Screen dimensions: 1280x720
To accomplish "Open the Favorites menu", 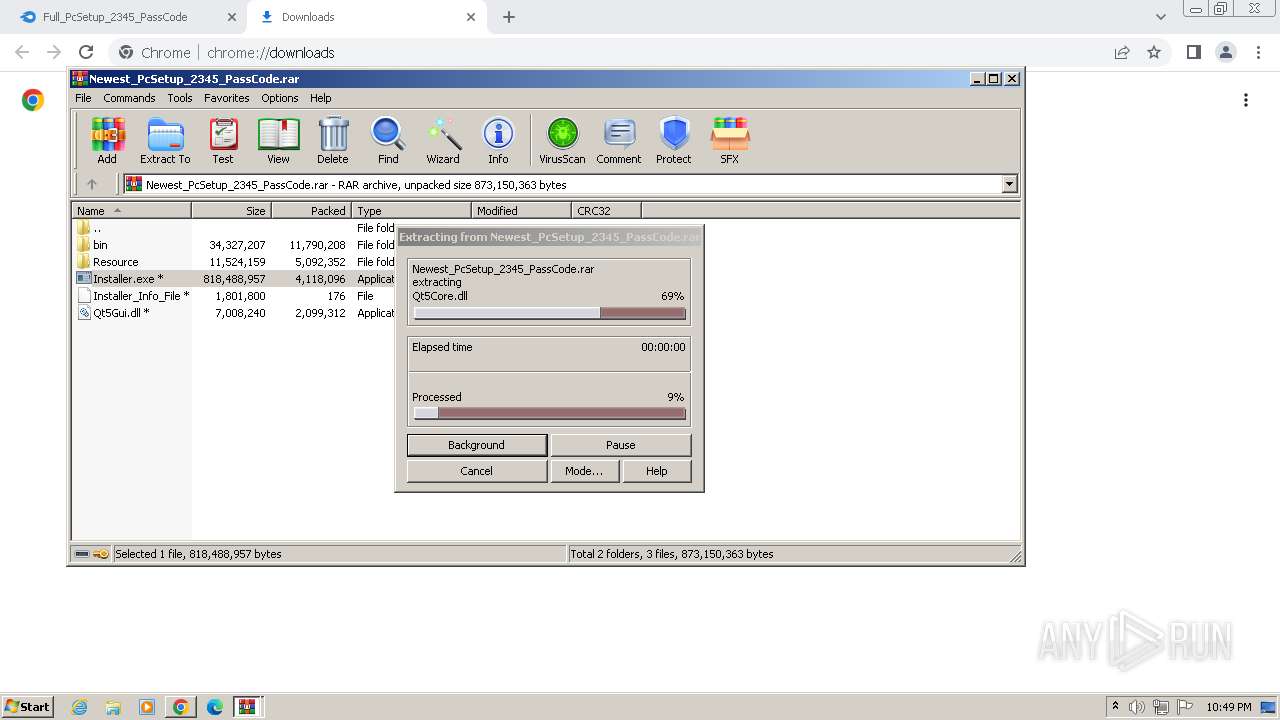I will click(227, 98).
